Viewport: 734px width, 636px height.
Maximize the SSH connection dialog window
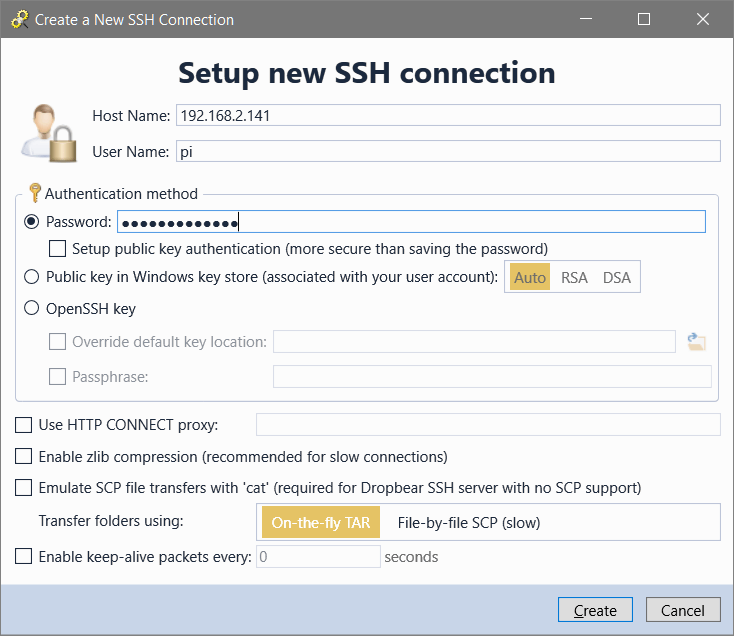pos(644,19)
